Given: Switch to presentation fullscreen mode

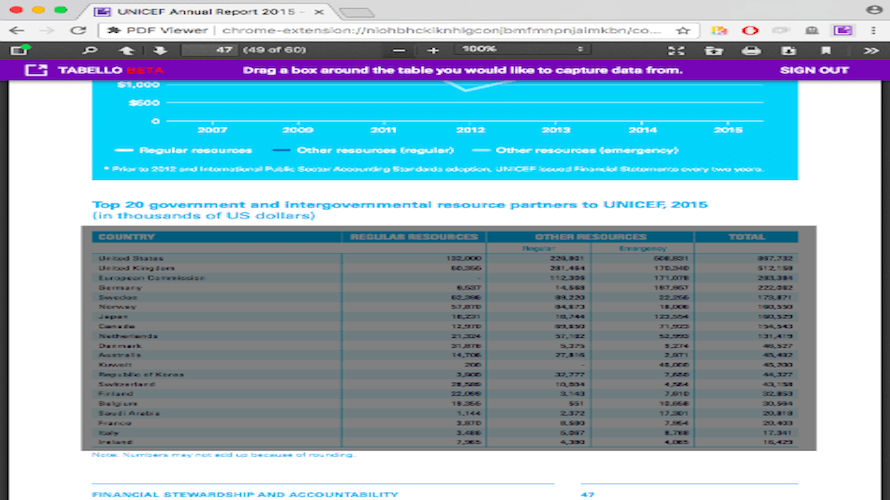Looking at the screenshot, I should pyautogui.click(x=675, y=51).
